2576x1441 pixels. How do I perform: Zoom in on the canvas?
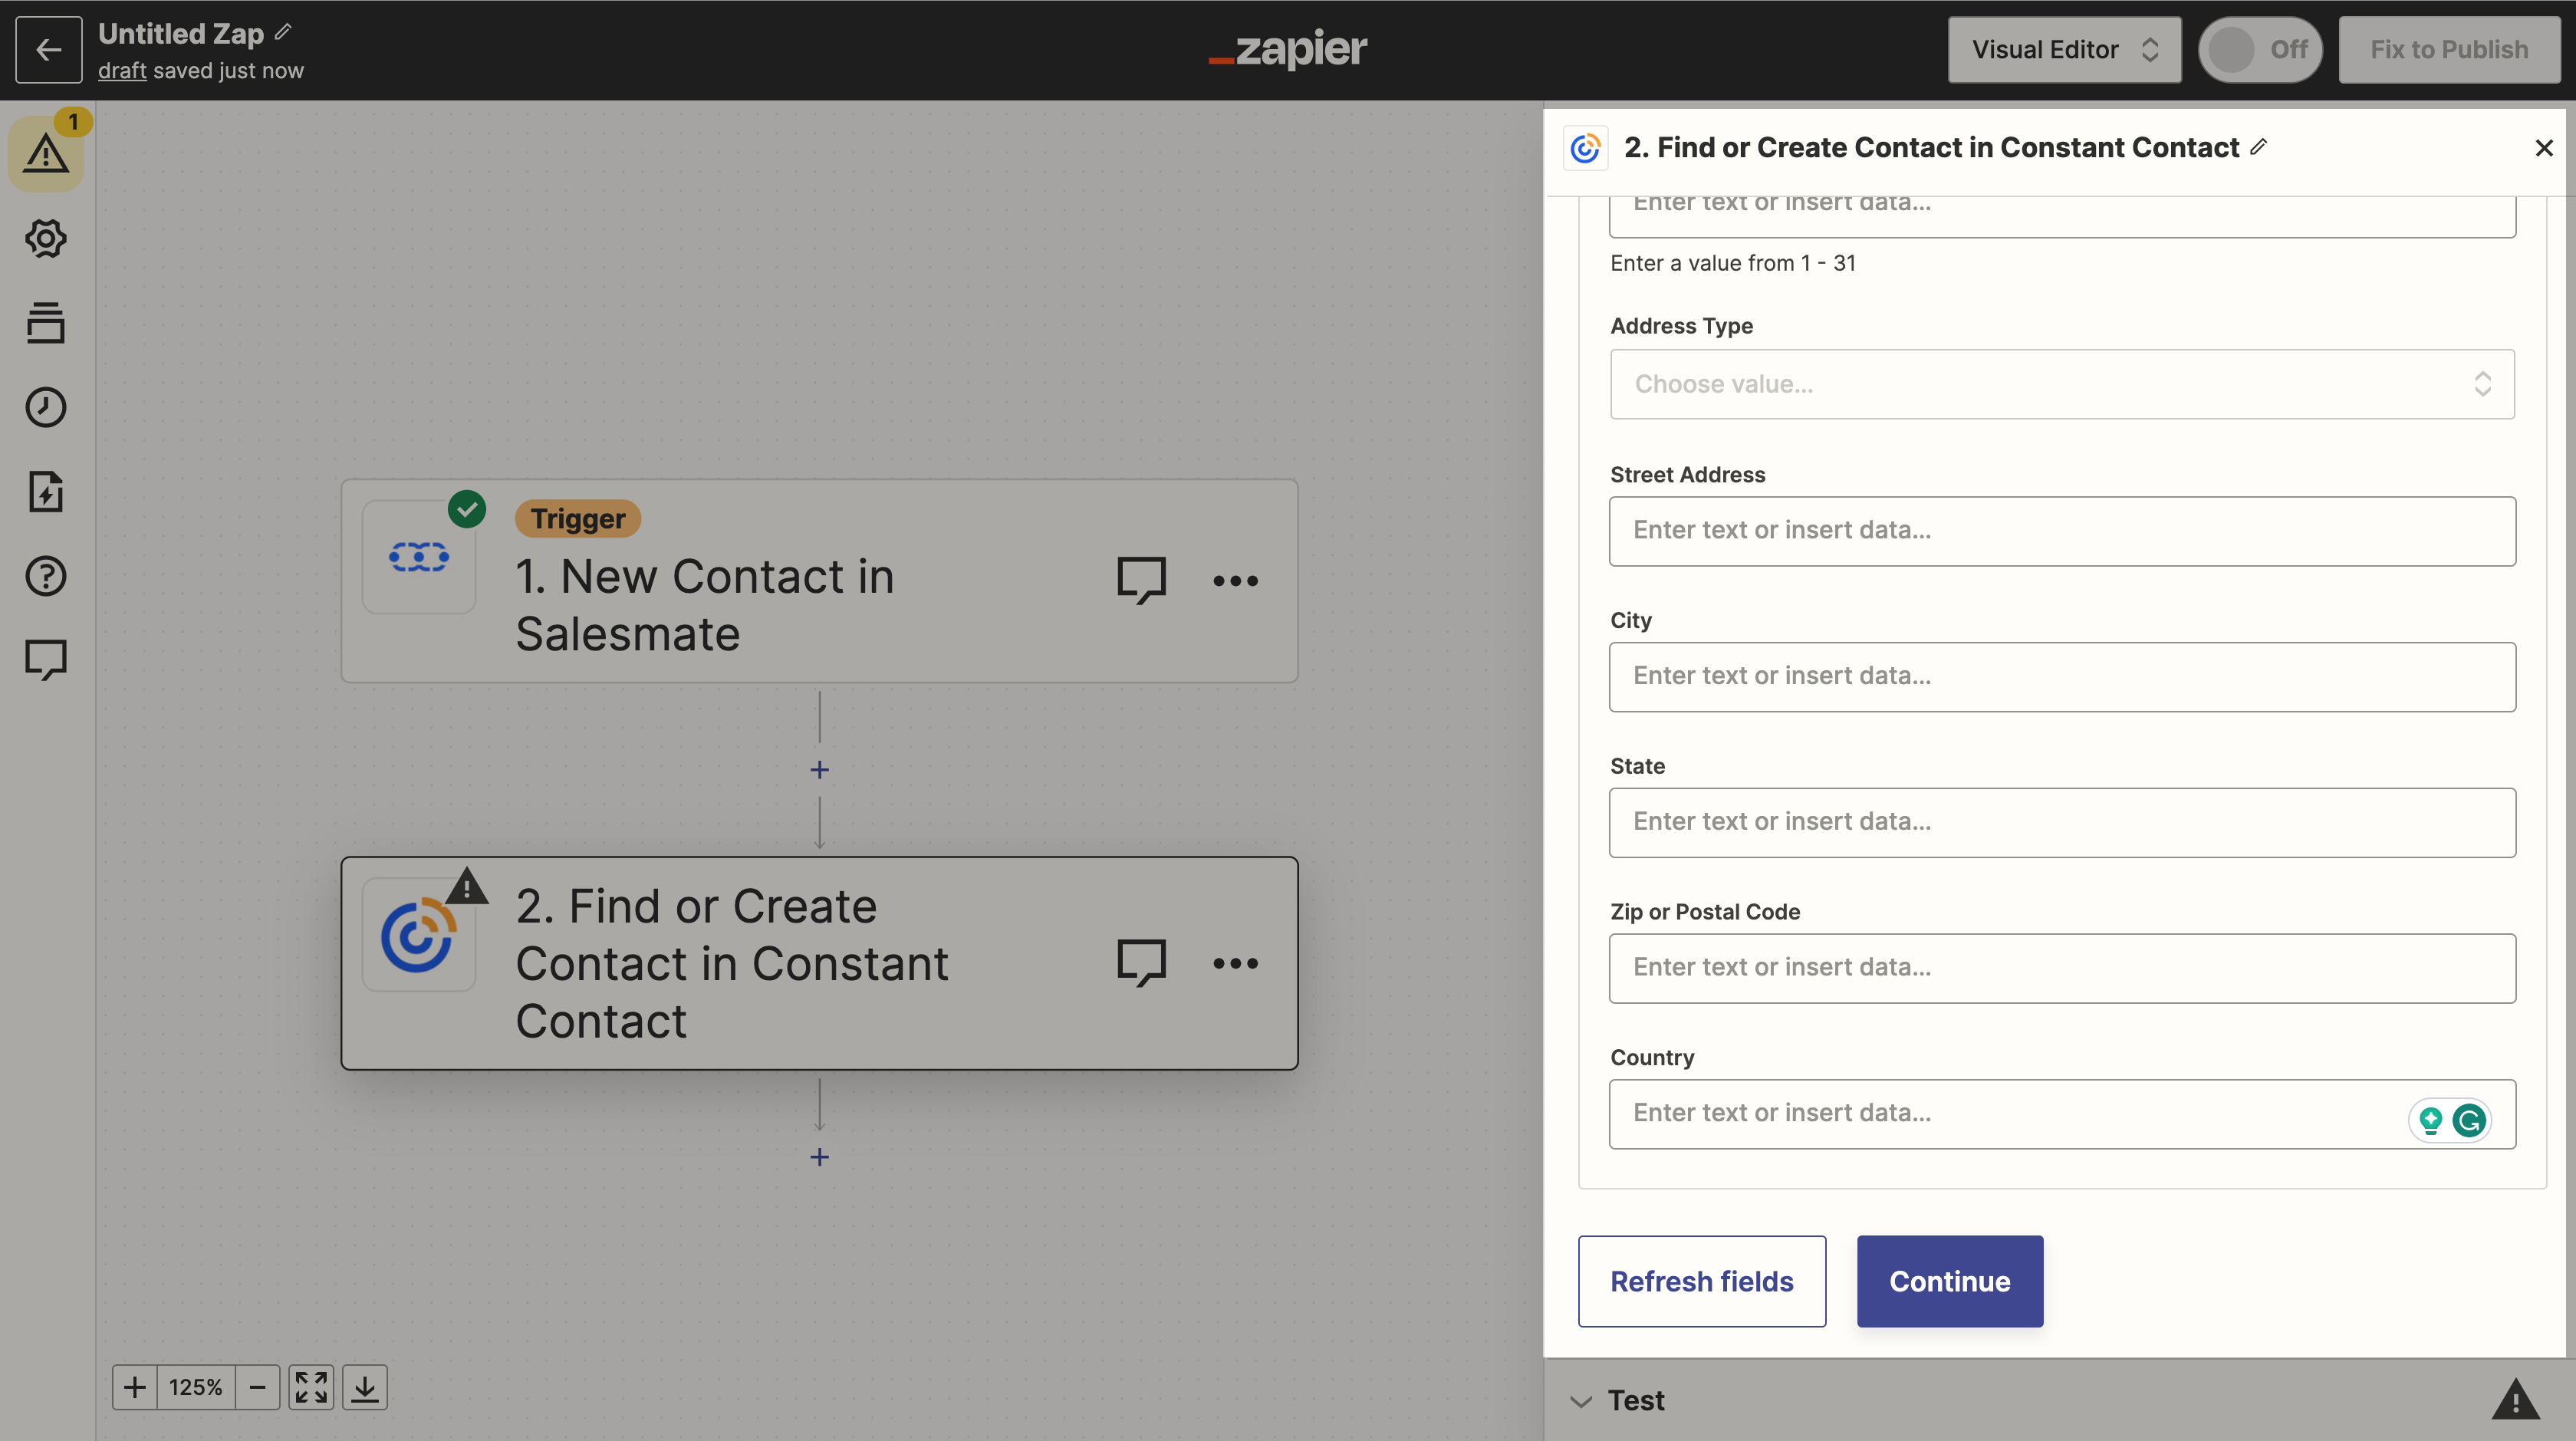point(134,1387)
